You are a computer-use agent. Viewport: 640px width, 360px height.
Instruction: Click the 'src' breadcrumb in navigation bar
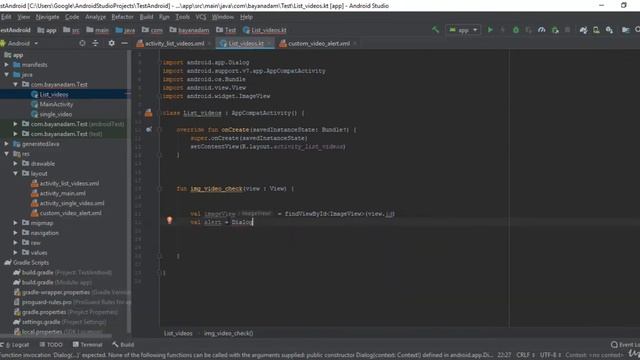[x=71, y=30]
